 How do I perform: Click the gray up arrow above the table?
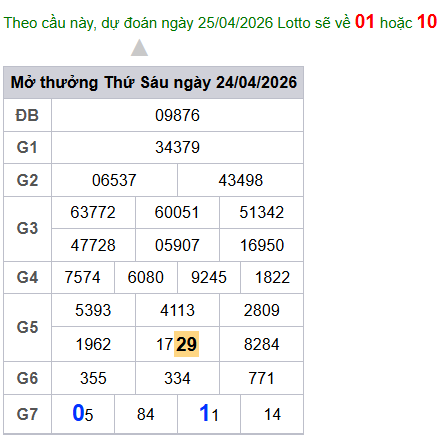[x=139, y=48]
